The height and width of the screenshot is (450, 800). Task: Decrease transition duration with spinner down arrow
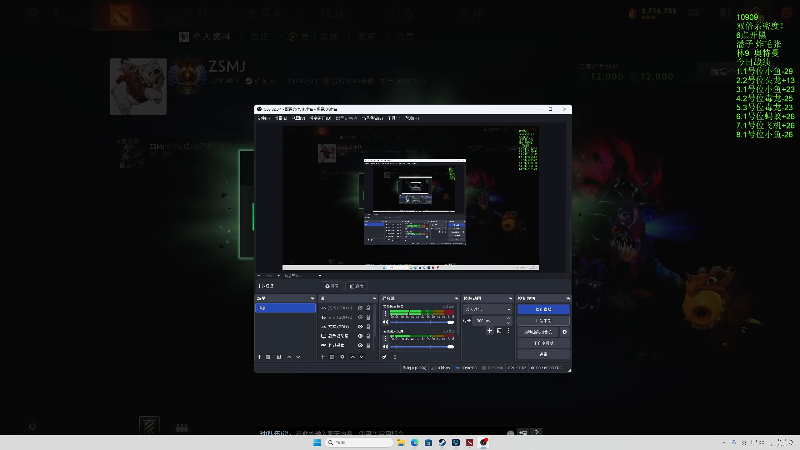point(509,323)
